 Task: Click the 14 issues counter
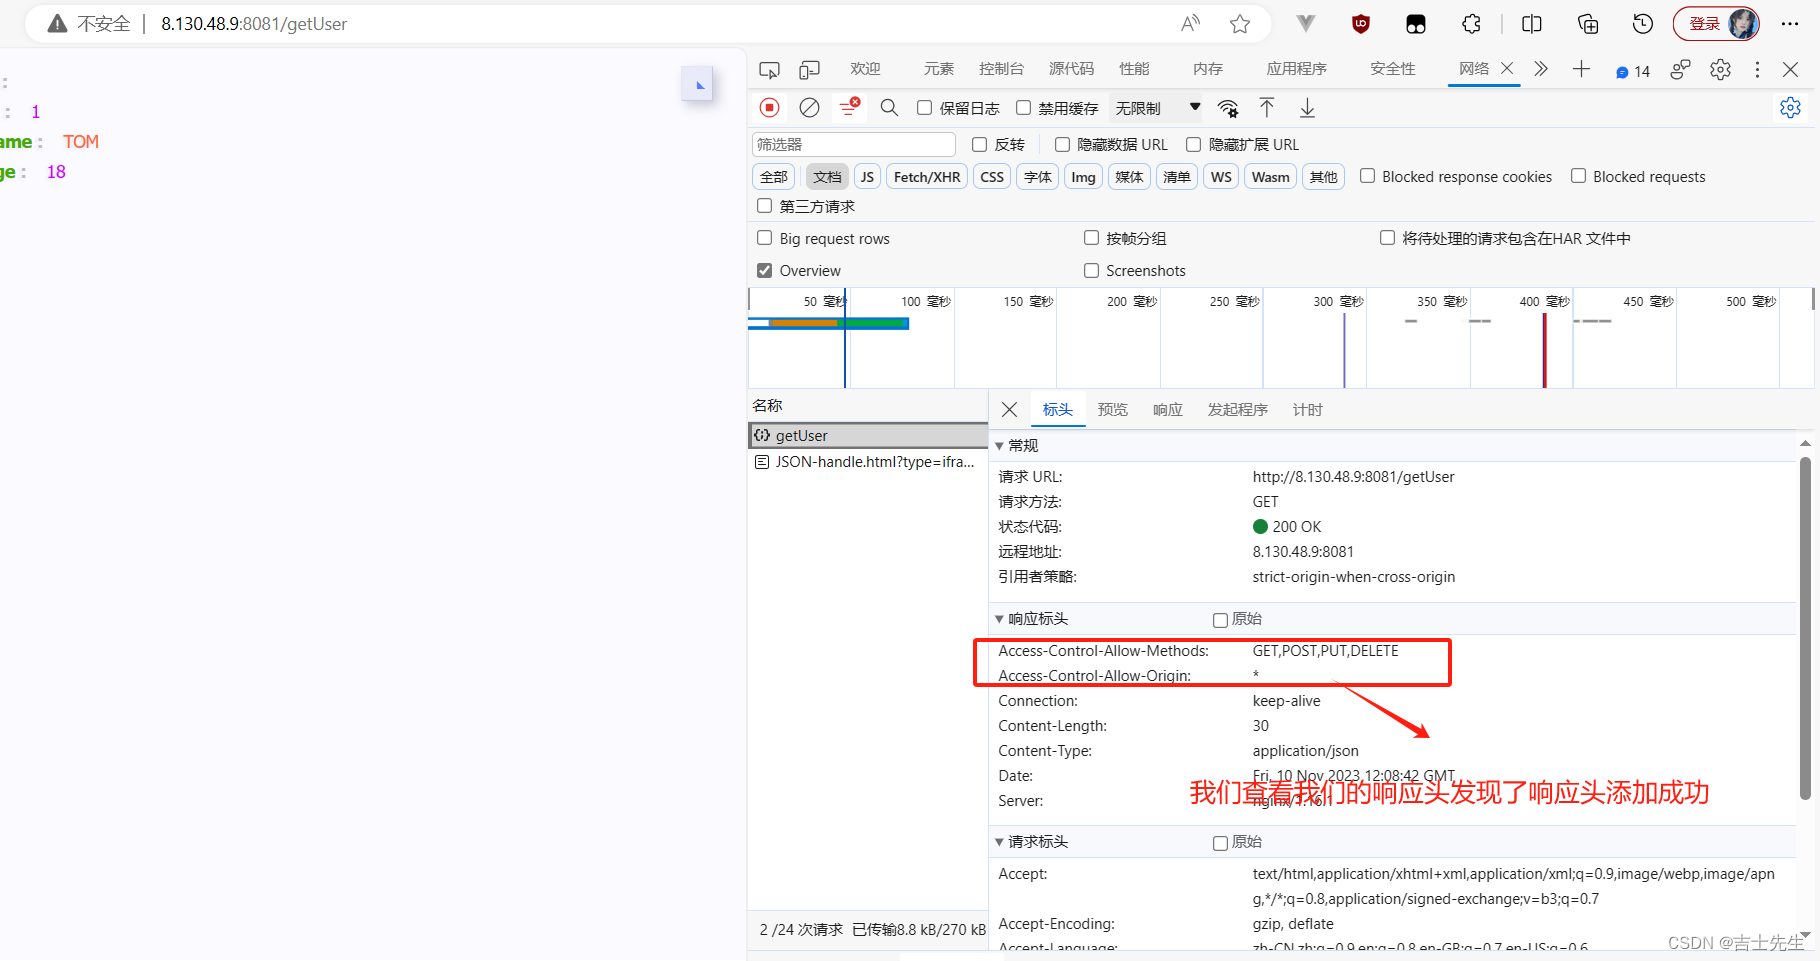pos(1633,71)
